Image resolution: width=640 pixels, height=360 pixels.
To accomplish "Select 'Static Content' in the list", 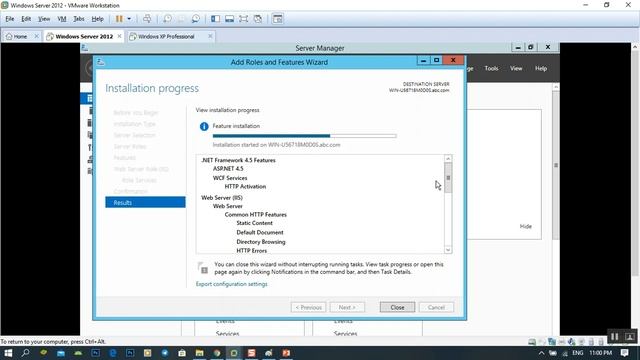I will point(254,223).
